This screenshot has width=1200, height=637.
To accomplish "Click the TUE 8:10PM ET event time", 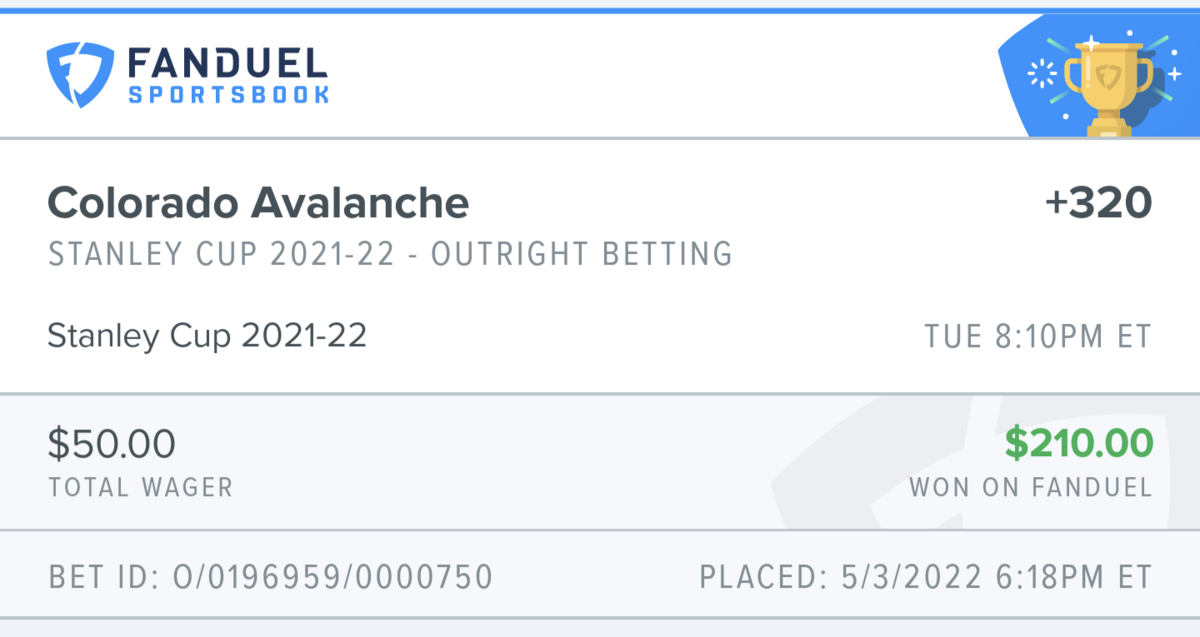I will tap(1038, 337).
